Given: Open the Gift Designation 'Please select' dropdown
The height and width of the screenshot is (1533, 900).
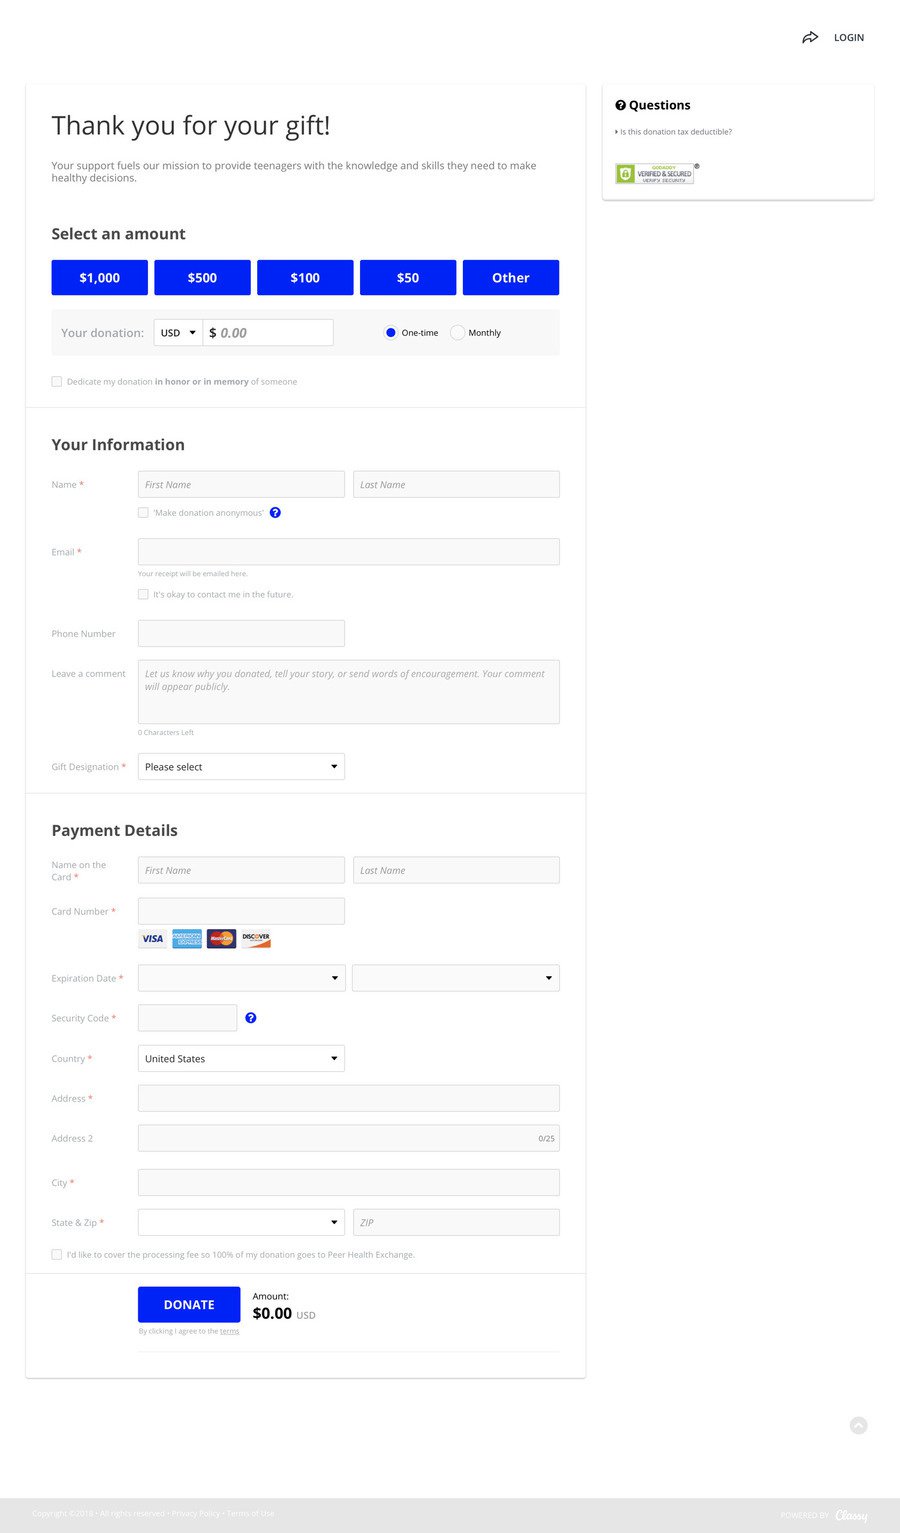Looking at the screenshot, I should (241, 767).
